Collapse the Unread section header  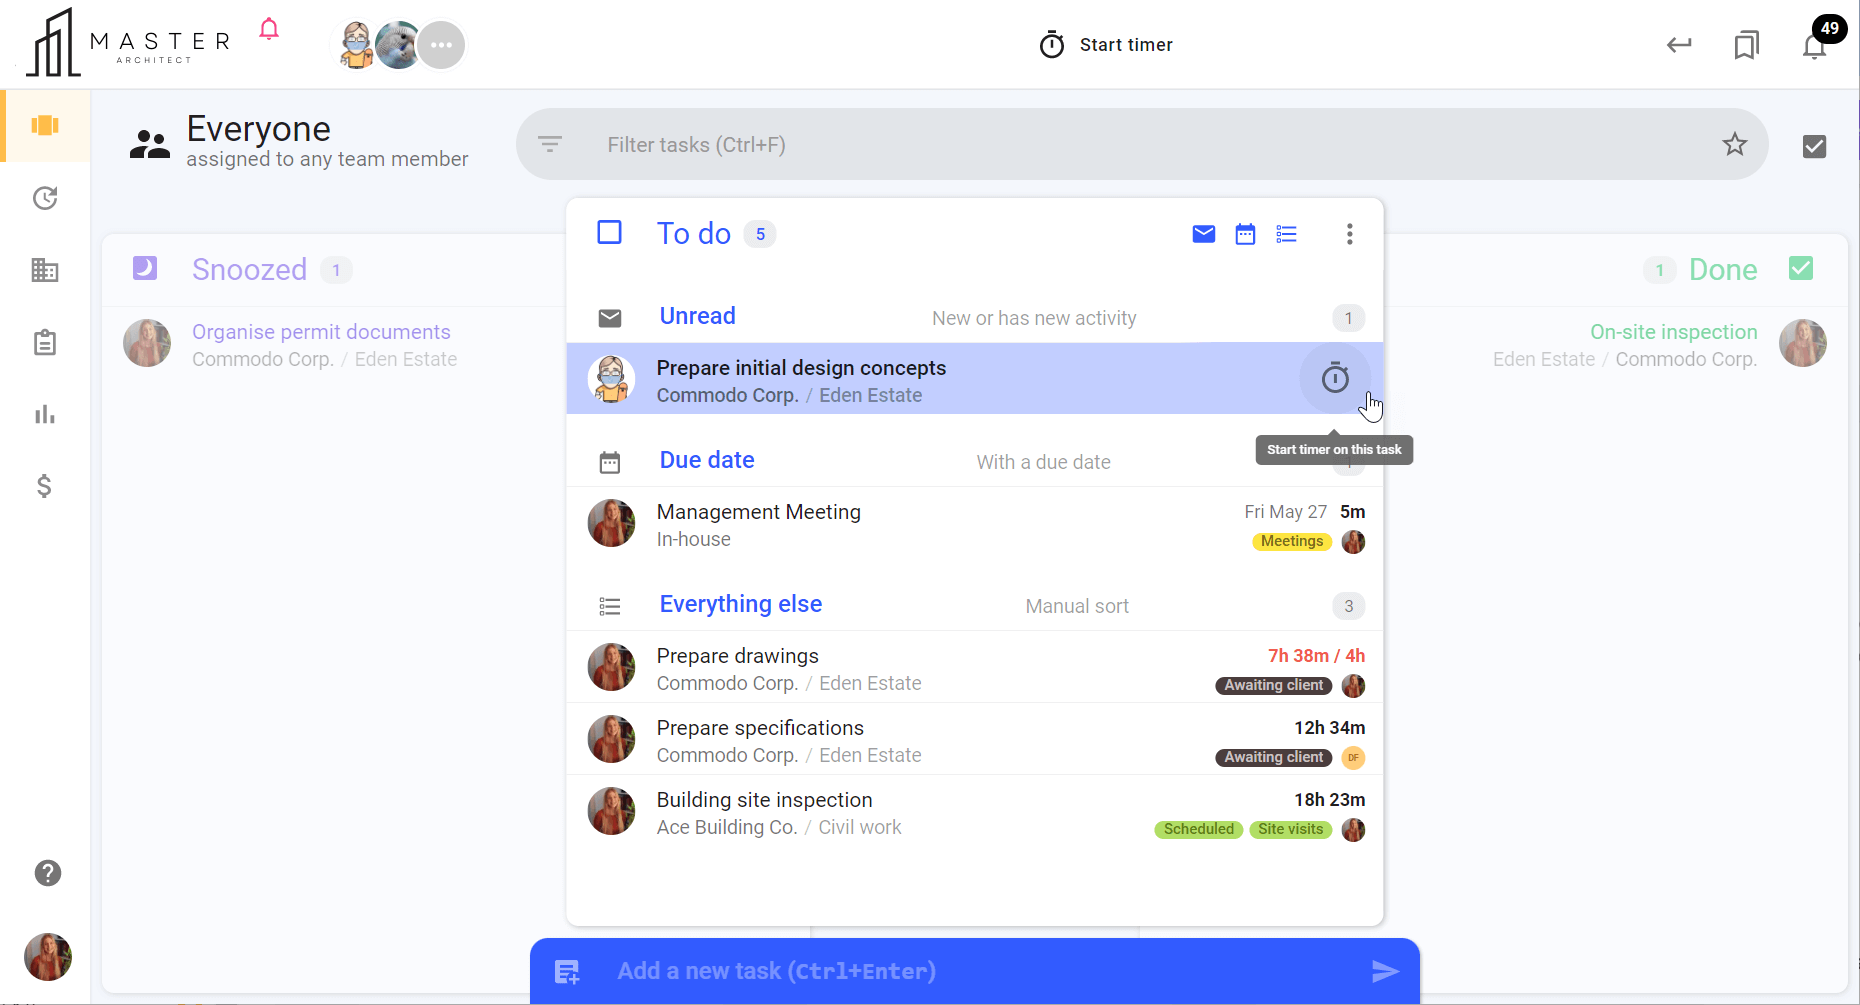[975, 317]
